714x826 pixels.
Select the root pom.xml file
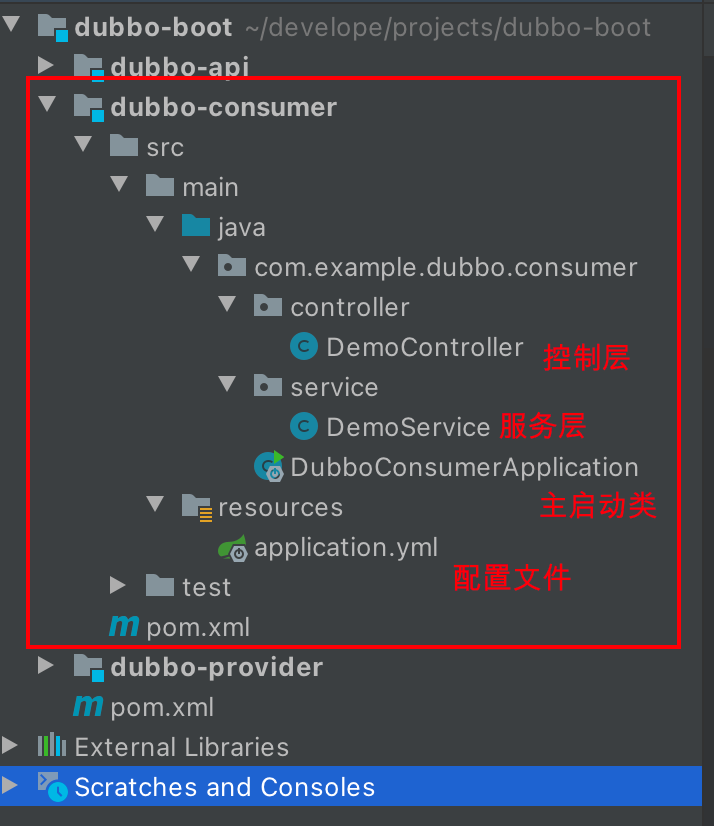[x=162, y=707]
